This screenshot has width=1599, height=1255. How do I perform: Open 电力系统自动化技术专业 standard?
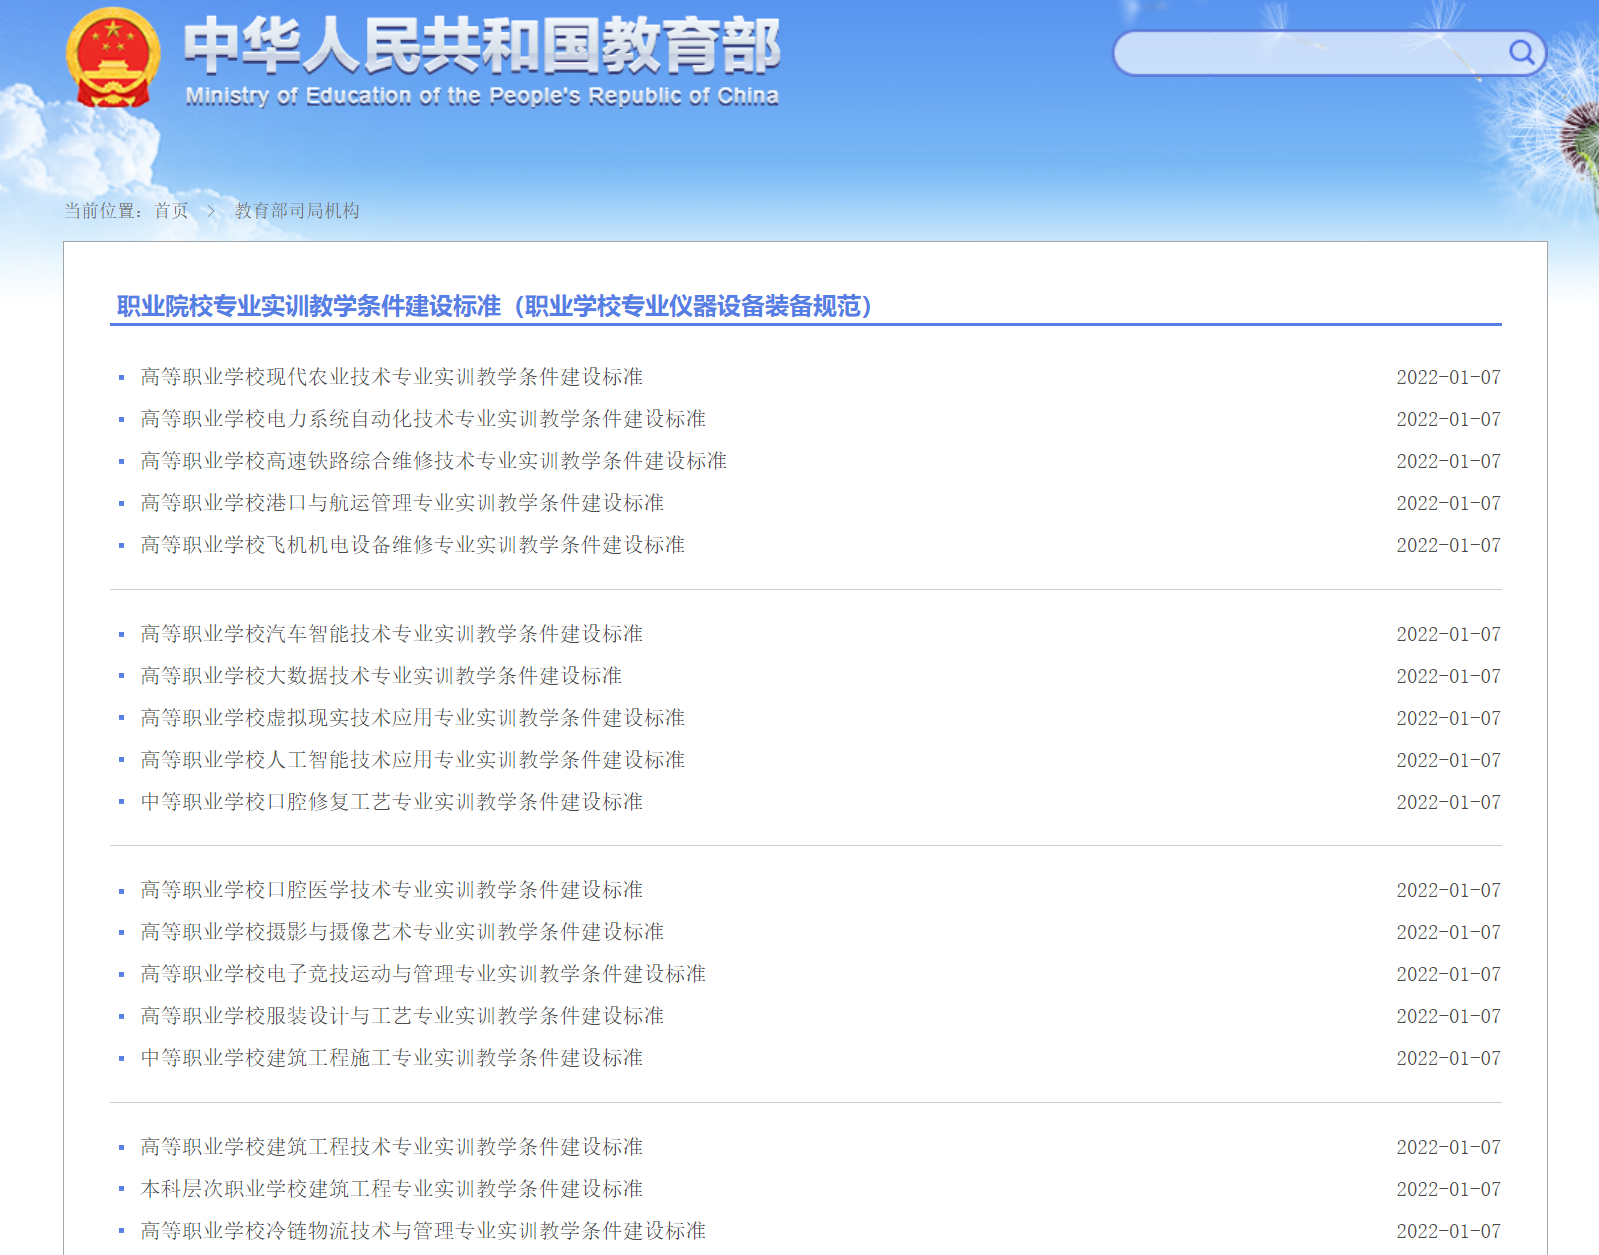click(x=423, y=419)
